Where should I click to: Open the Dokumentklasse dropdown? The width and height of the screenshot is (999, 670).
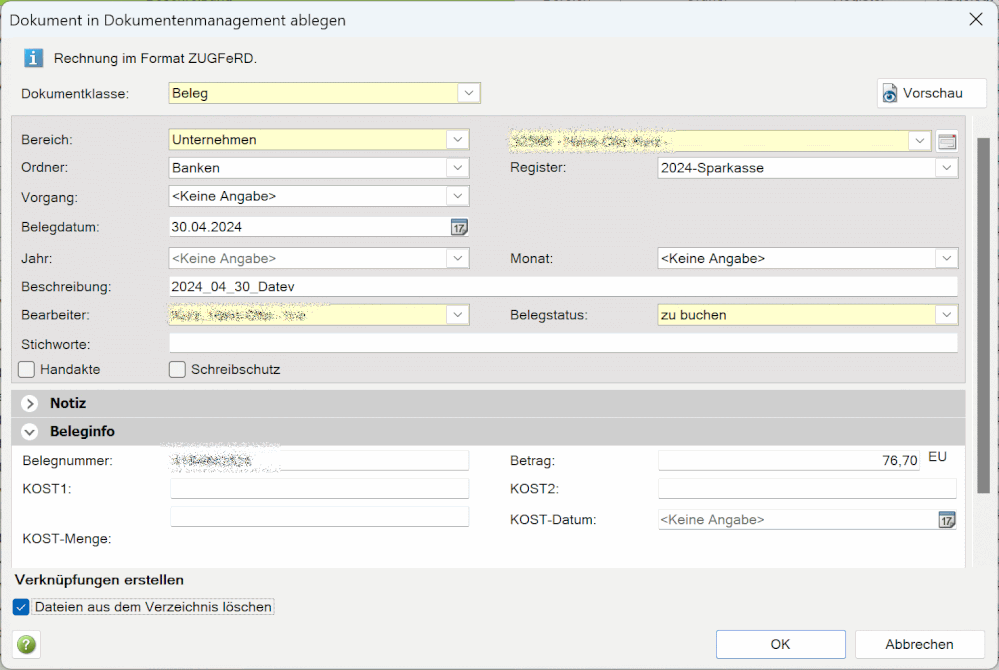point(469,93)
